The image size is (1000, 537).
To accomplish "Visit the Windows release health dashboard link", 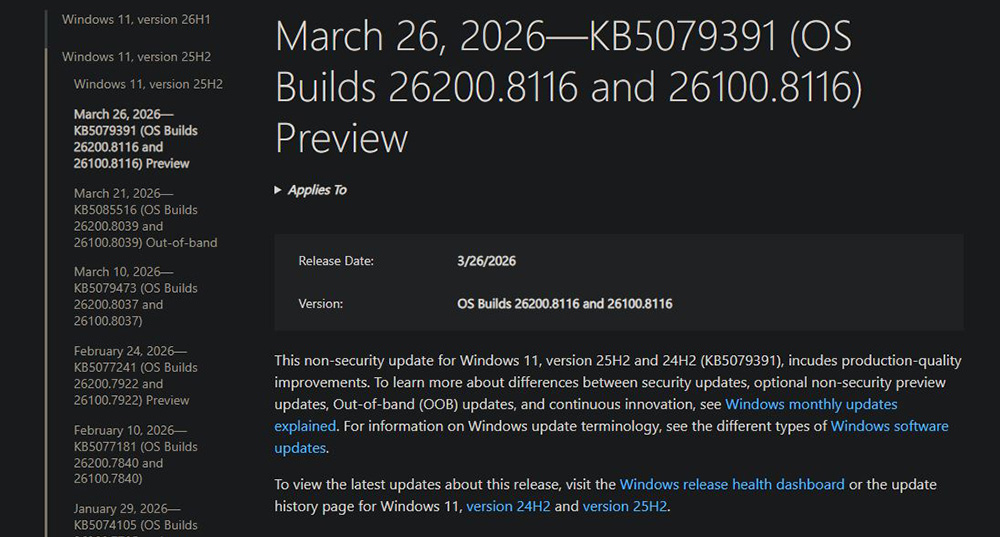I will [x=732, y=484].
